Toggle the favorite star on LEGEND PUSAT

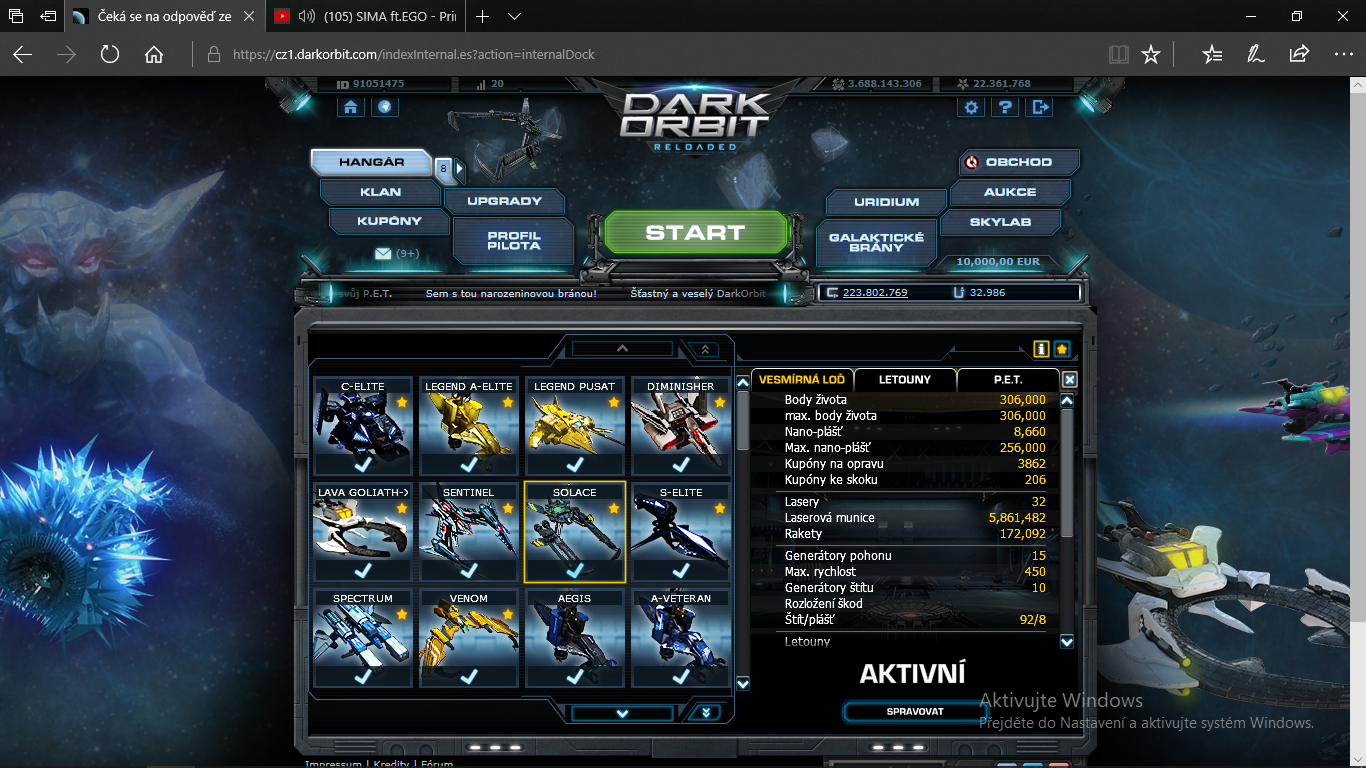pos(613,402)
